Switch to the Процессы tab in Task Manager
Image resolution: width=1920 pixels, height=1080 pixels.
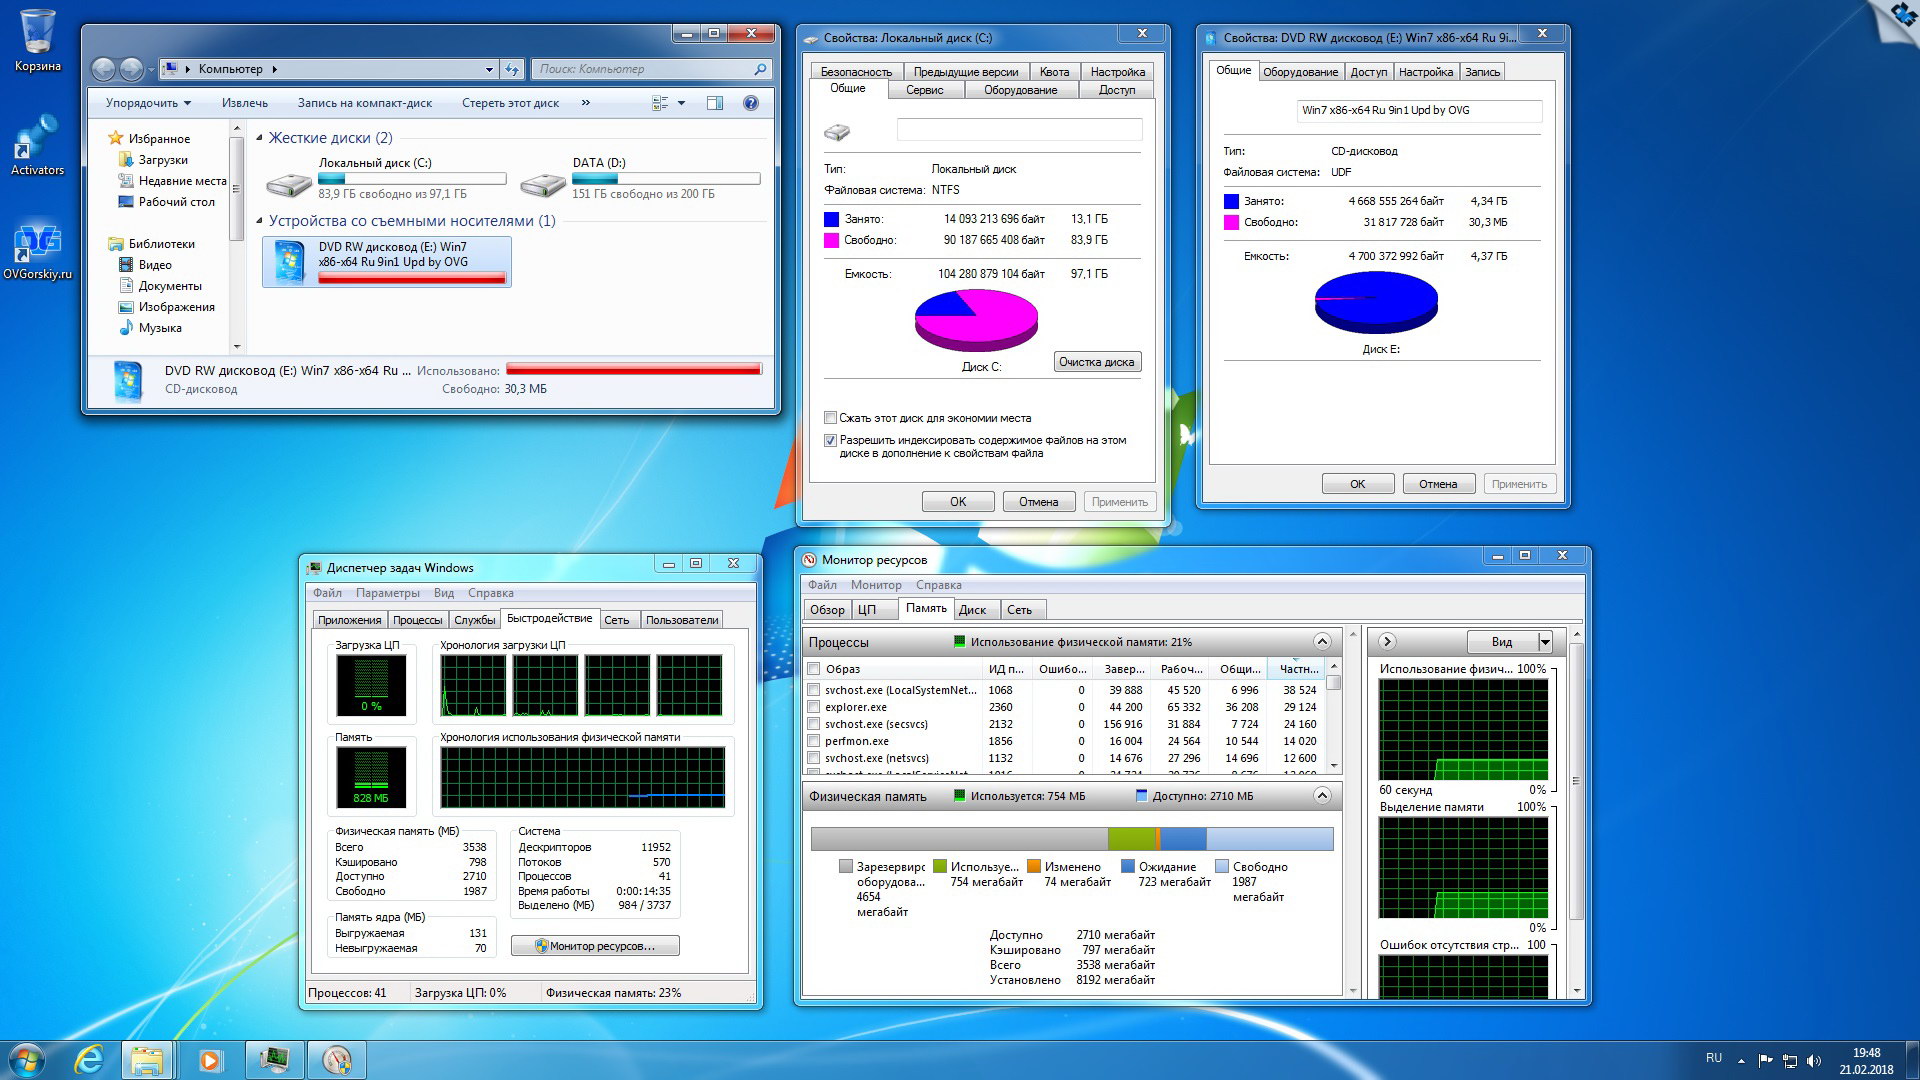tap(417, 620)
